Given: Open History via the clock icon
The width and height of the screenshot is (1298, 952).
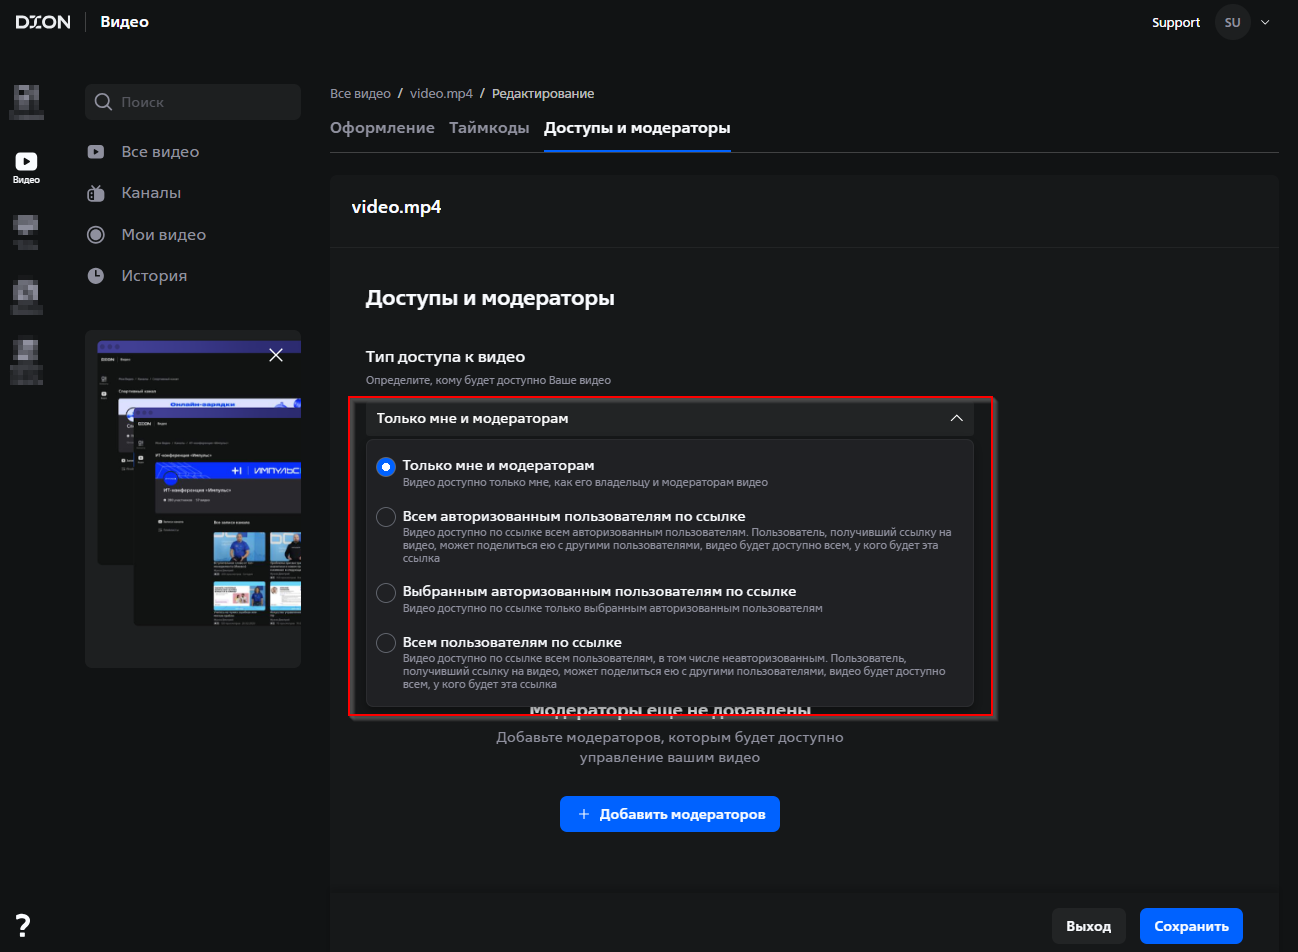Looking at the screenshot, I should point(96,276).
